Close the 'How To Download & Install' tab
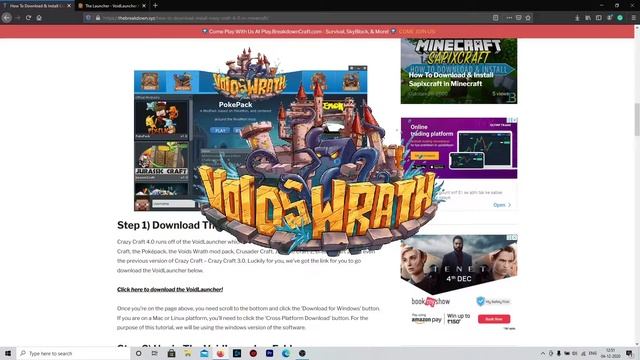The image size is (640, 360). pyautogui.click(x=69, y=6)
